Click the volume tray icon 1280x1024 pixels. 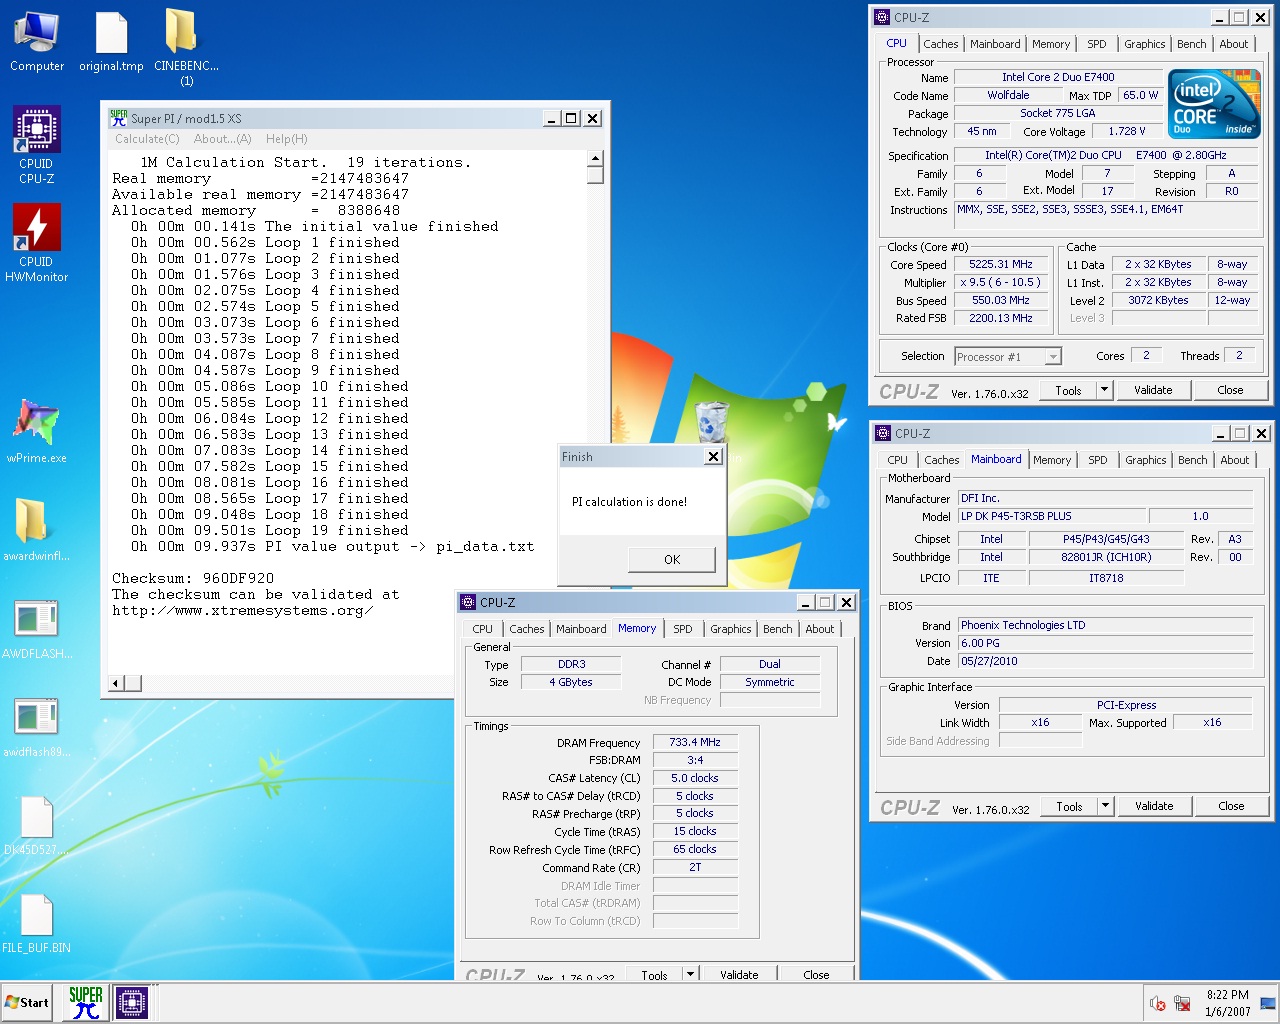[1158, 1003]
